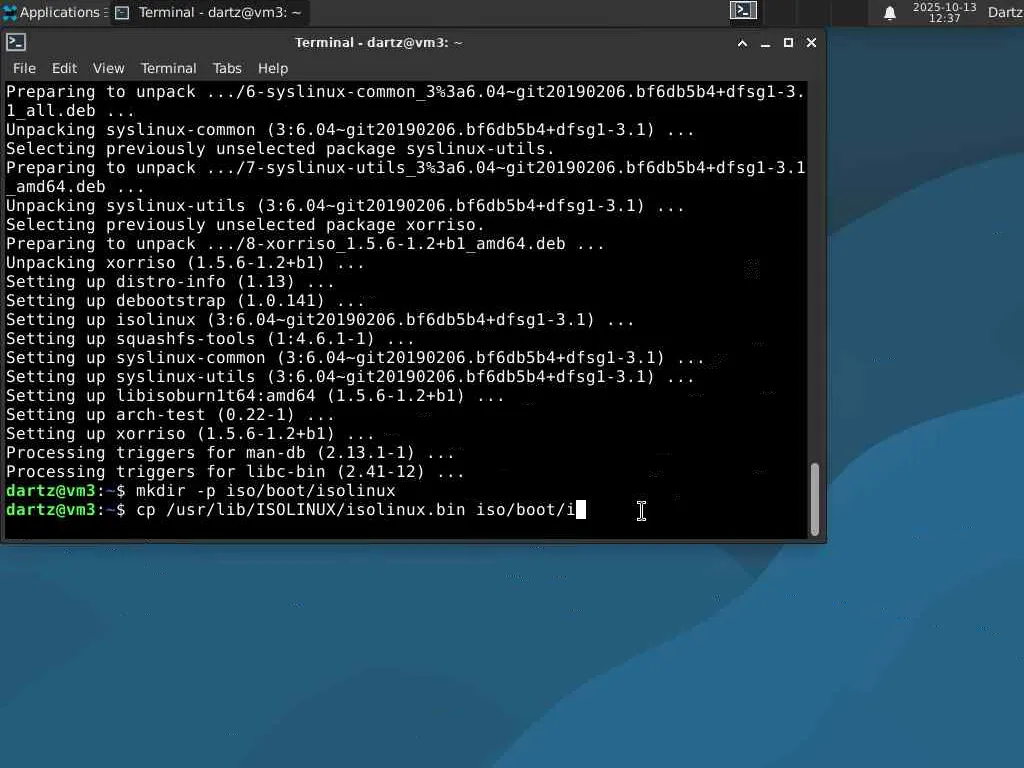Image resolution: width=1024 pixels, height=768 pixels.
Task: Minimize the Terminal window
Action: tap(765, 43)
